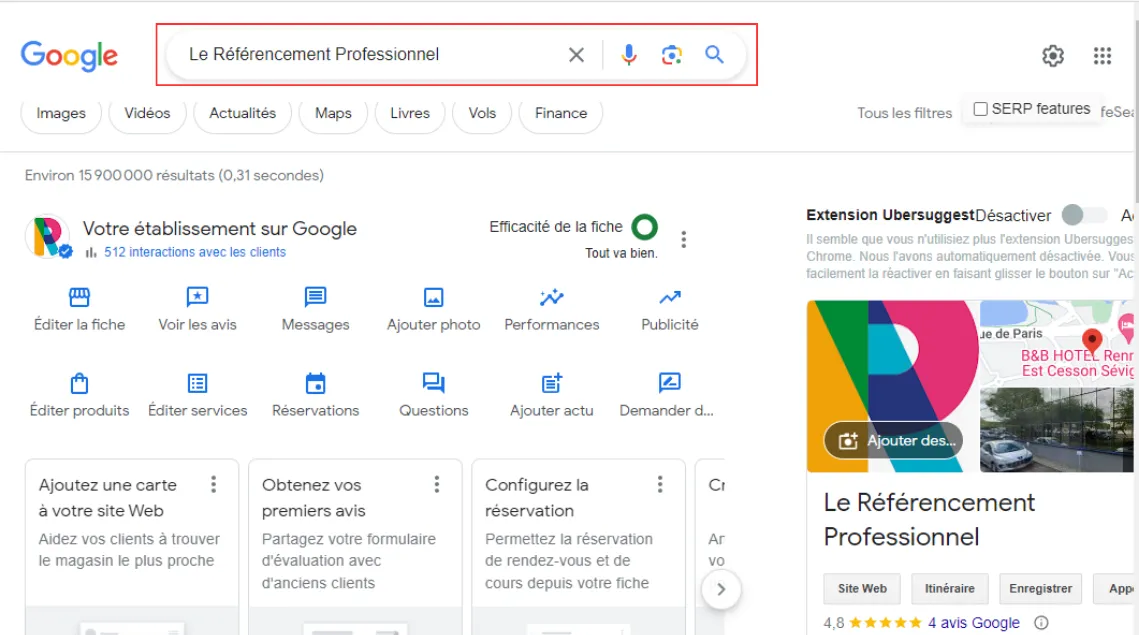Image resolution: width=1139 pixels, height=635 pixels.
Task: Click the Le Référencement Professionnel panel title
Action: pyautogui.click(x=929, y=519)
